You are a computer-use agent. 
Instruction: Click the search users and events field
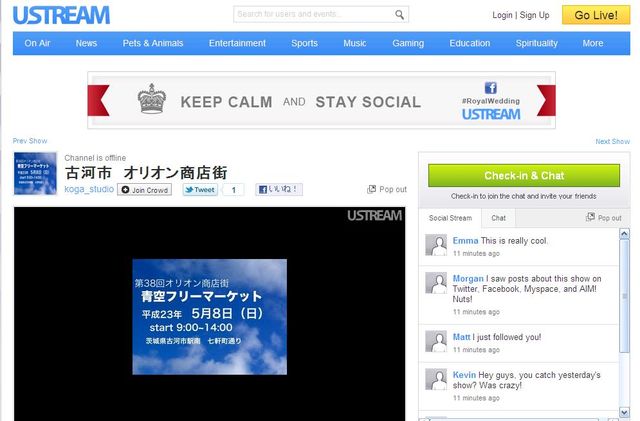coord(312,15)
